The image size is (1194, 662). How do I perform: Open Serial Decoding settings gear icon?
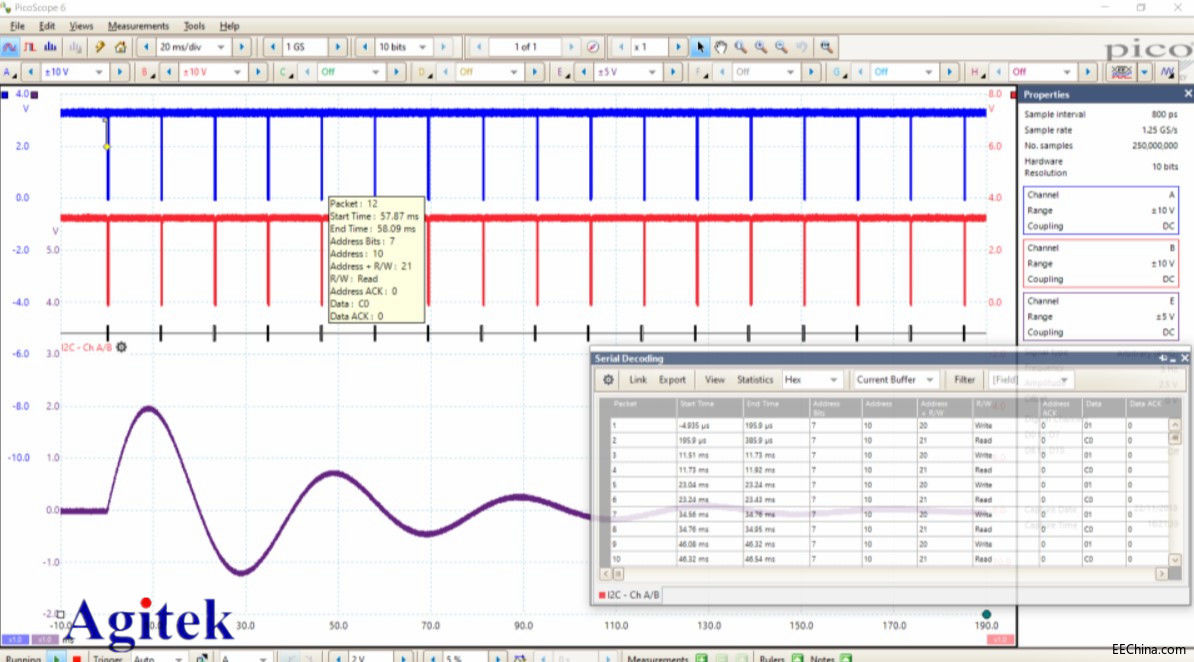pyautogui.click(x=608, y=379)
